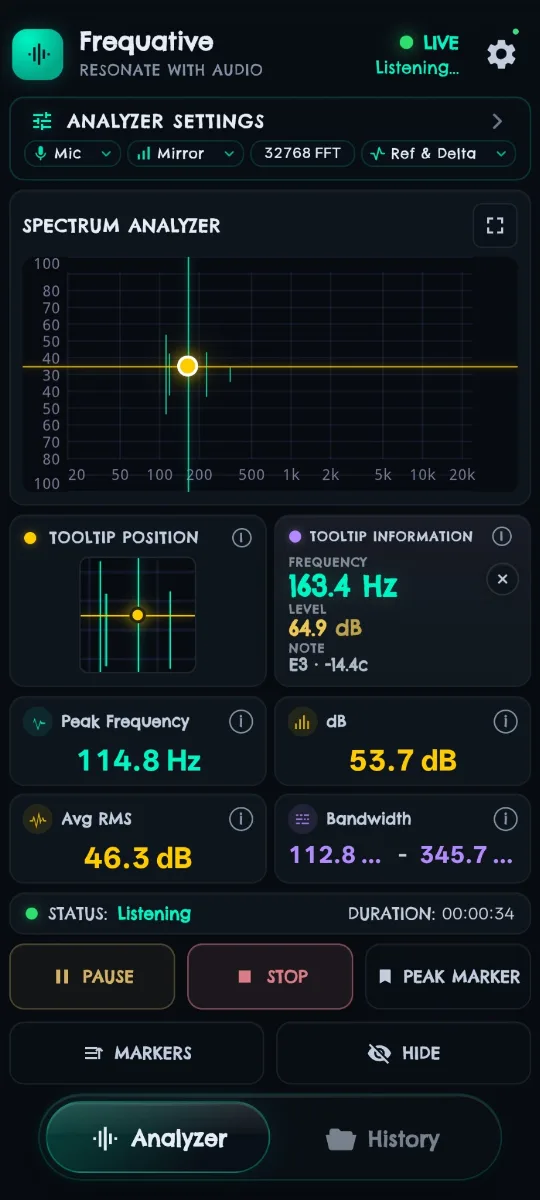
Task: Show info for Tooltip Position
Action: (241, 537)
